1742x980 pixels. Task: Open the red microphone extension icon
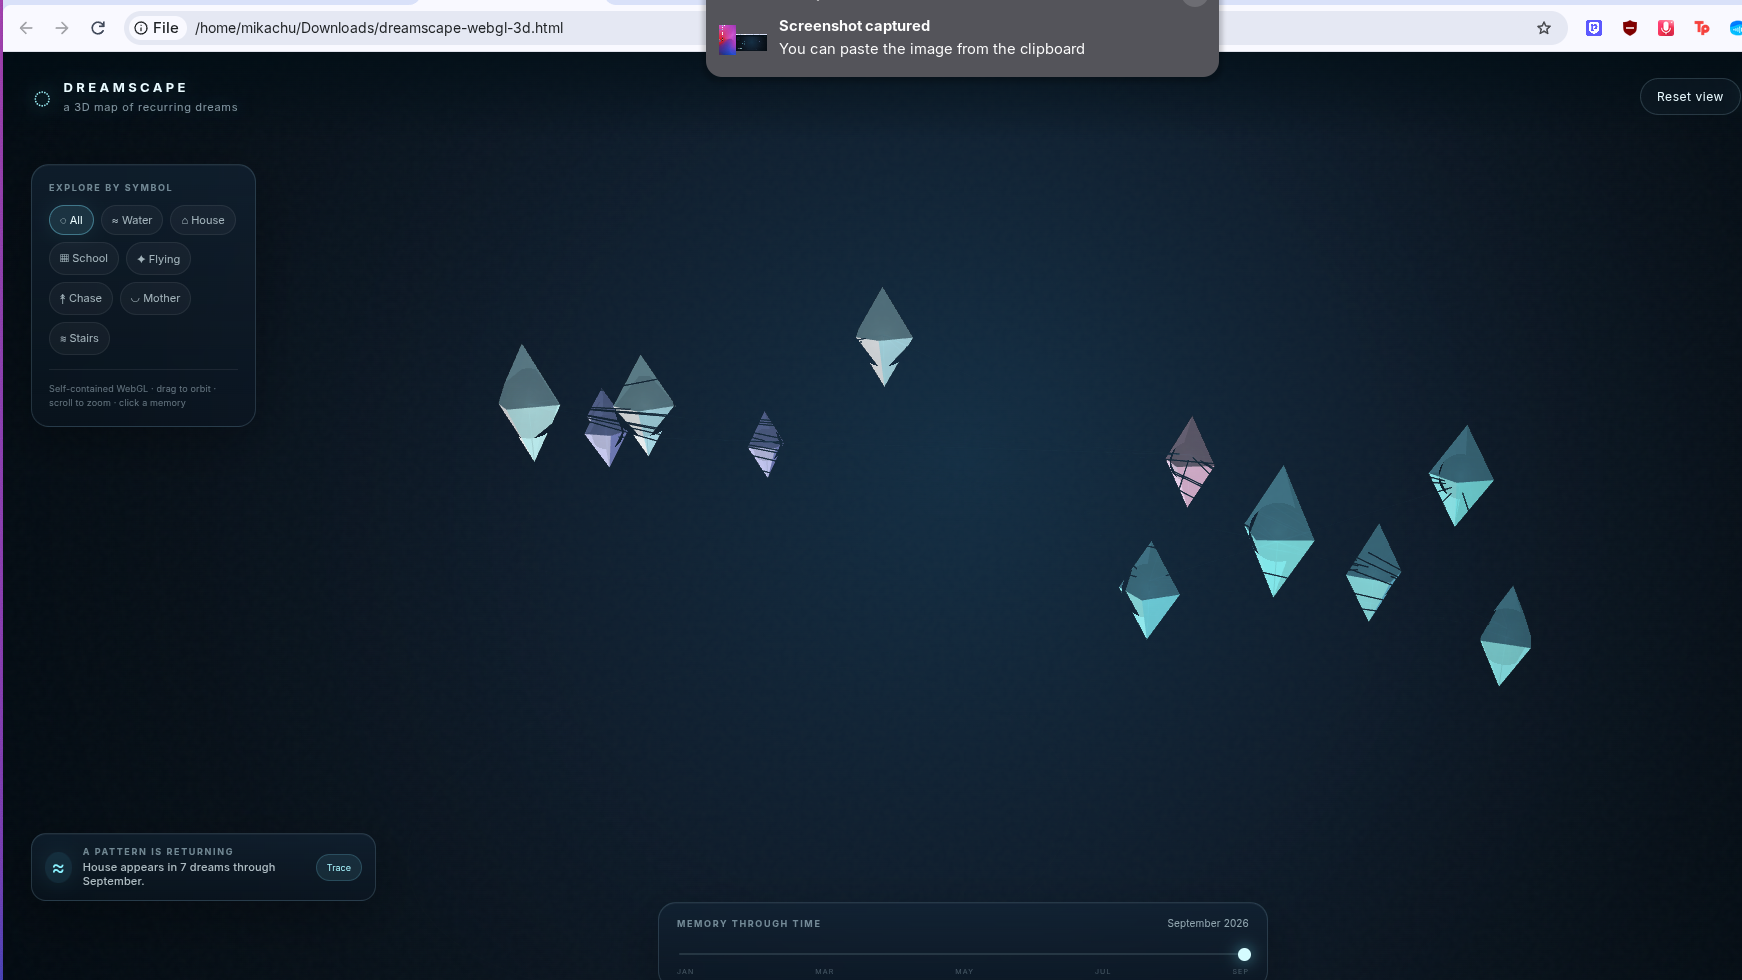(x=1666, y=28)
